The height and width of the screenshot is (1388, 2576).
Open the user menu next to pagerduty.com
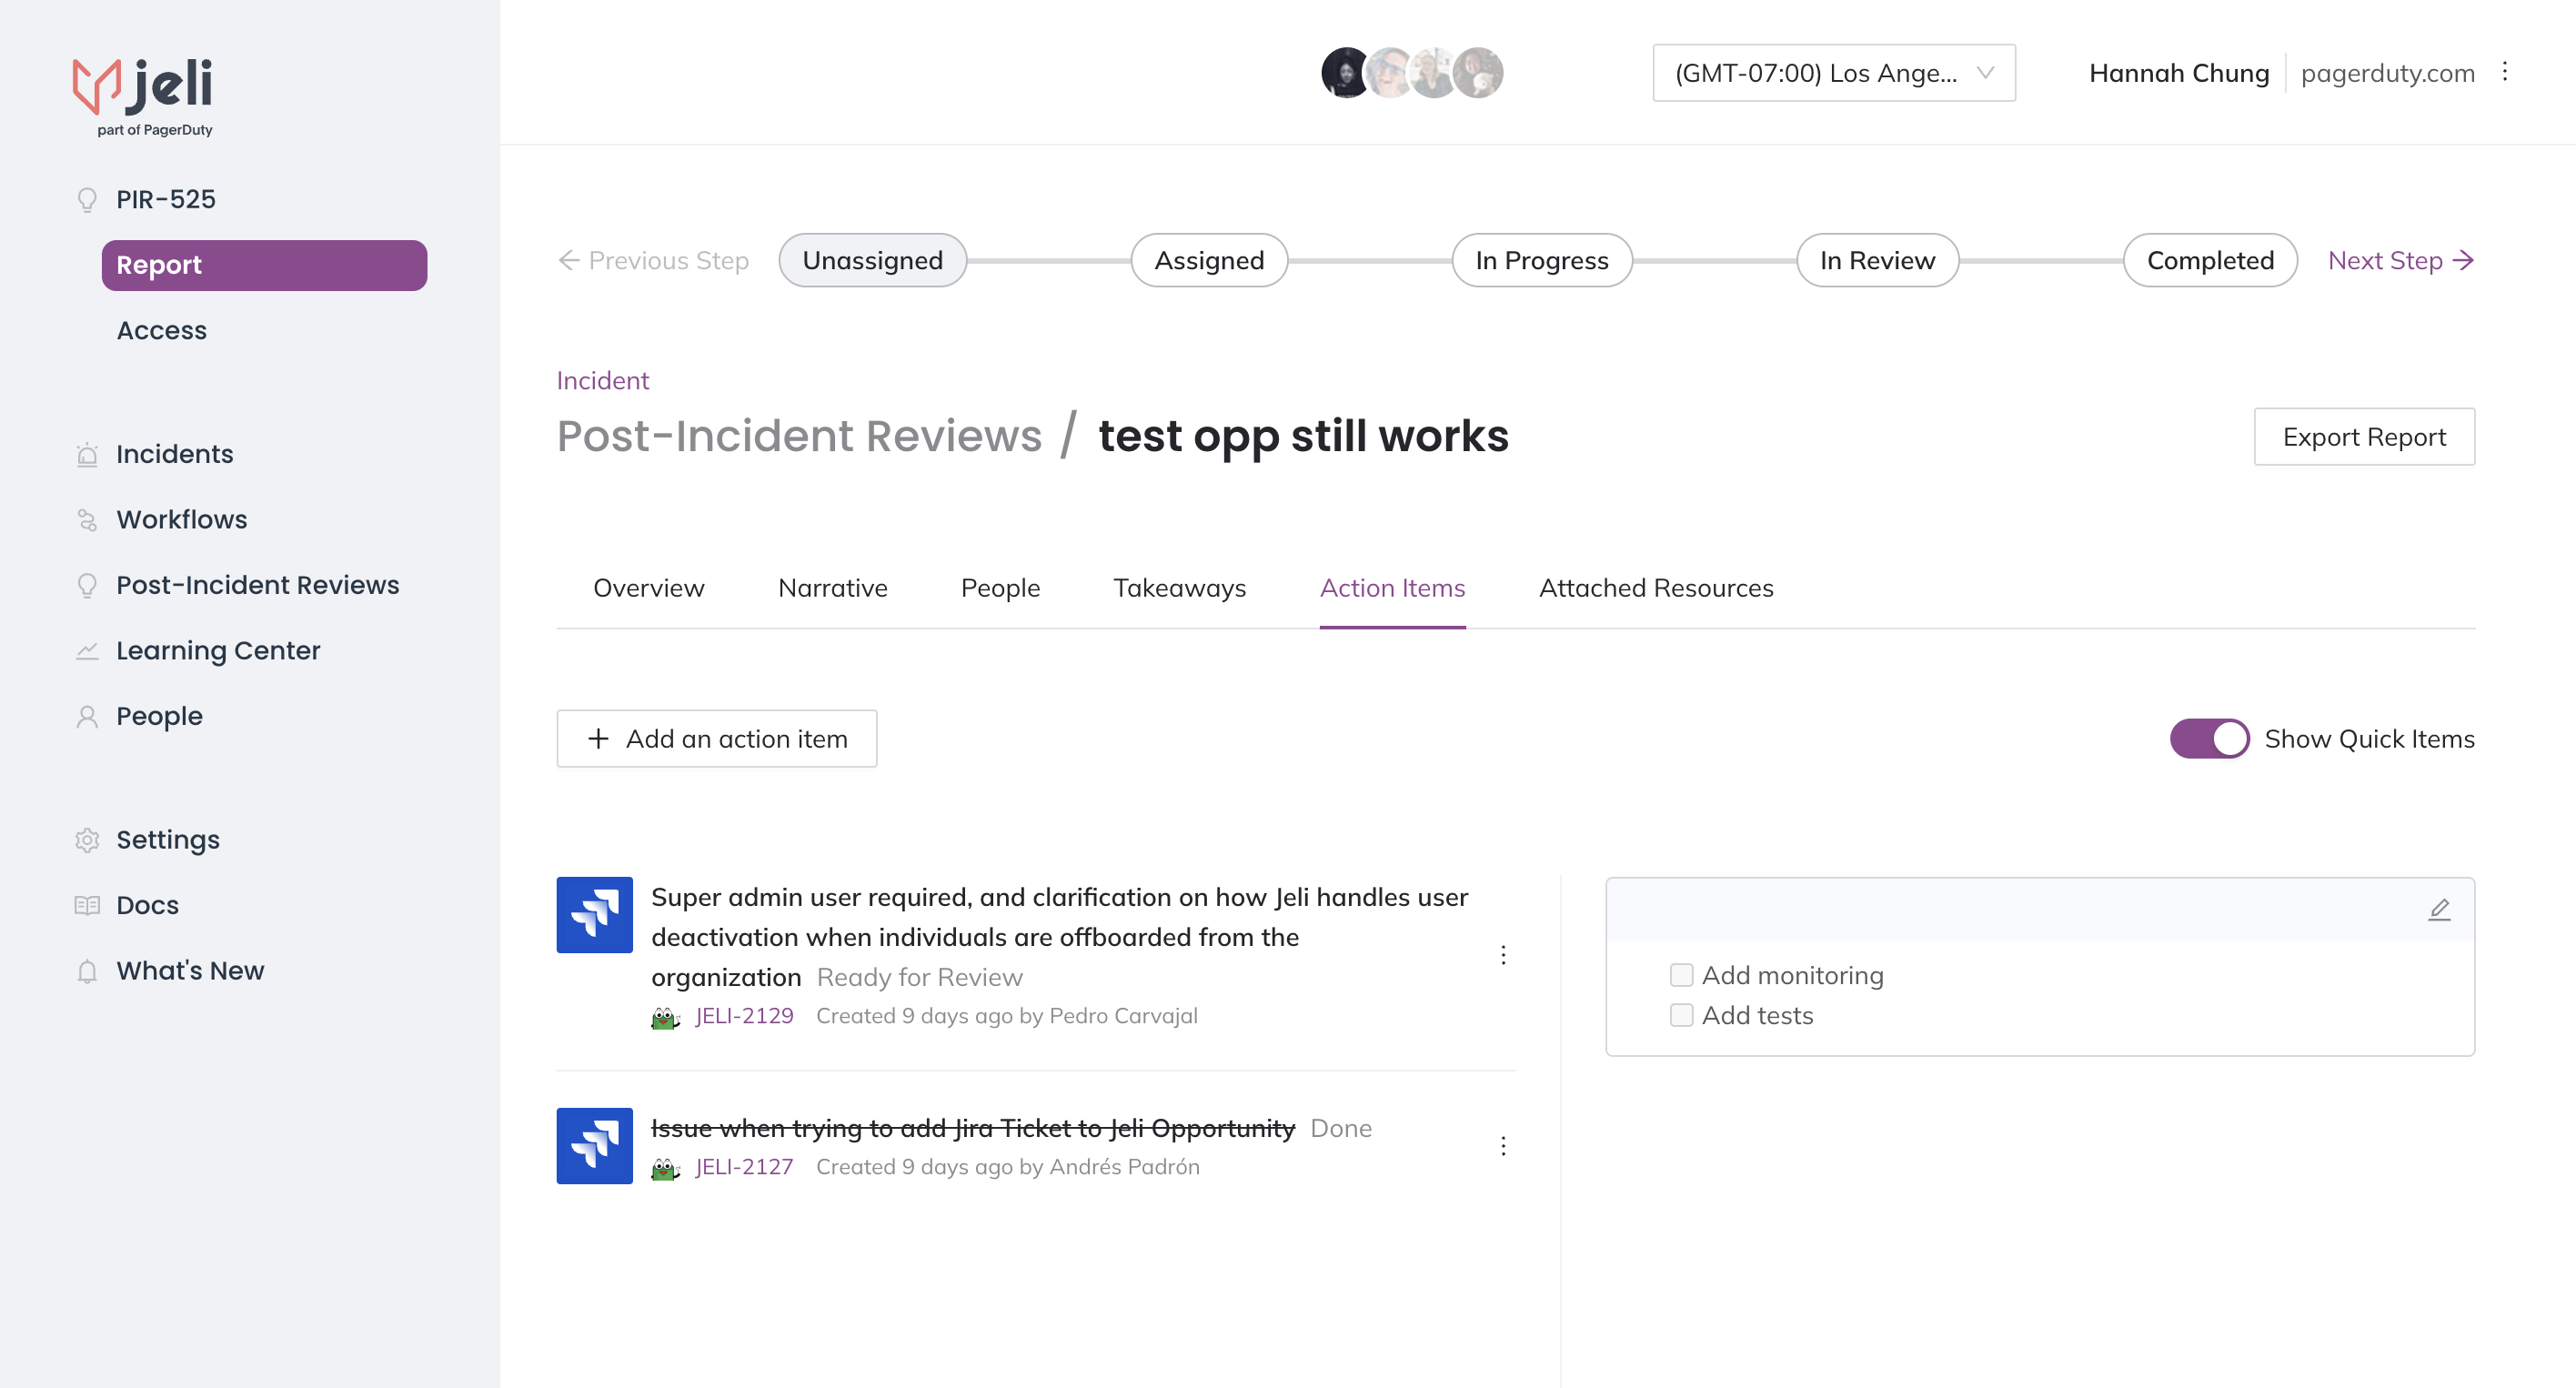point(2505,72)
